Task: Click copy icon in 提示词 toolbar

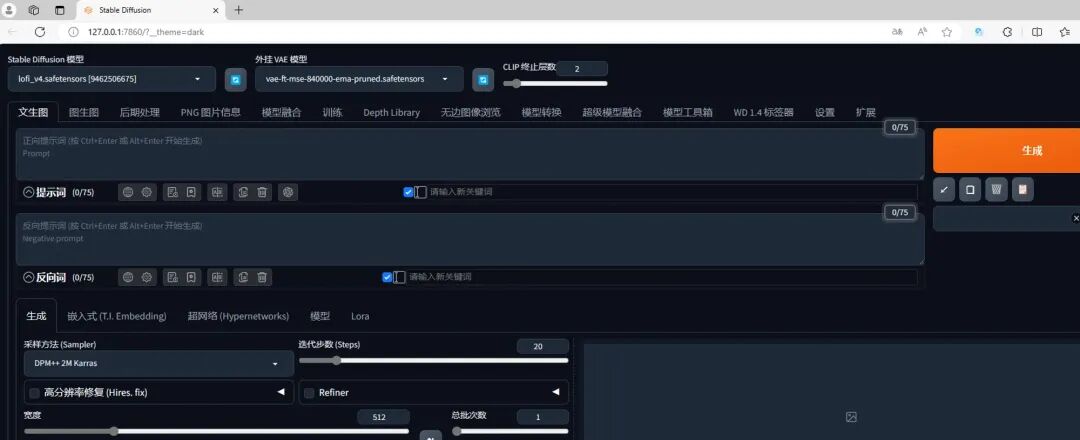Action: click(x=243, y=192)
